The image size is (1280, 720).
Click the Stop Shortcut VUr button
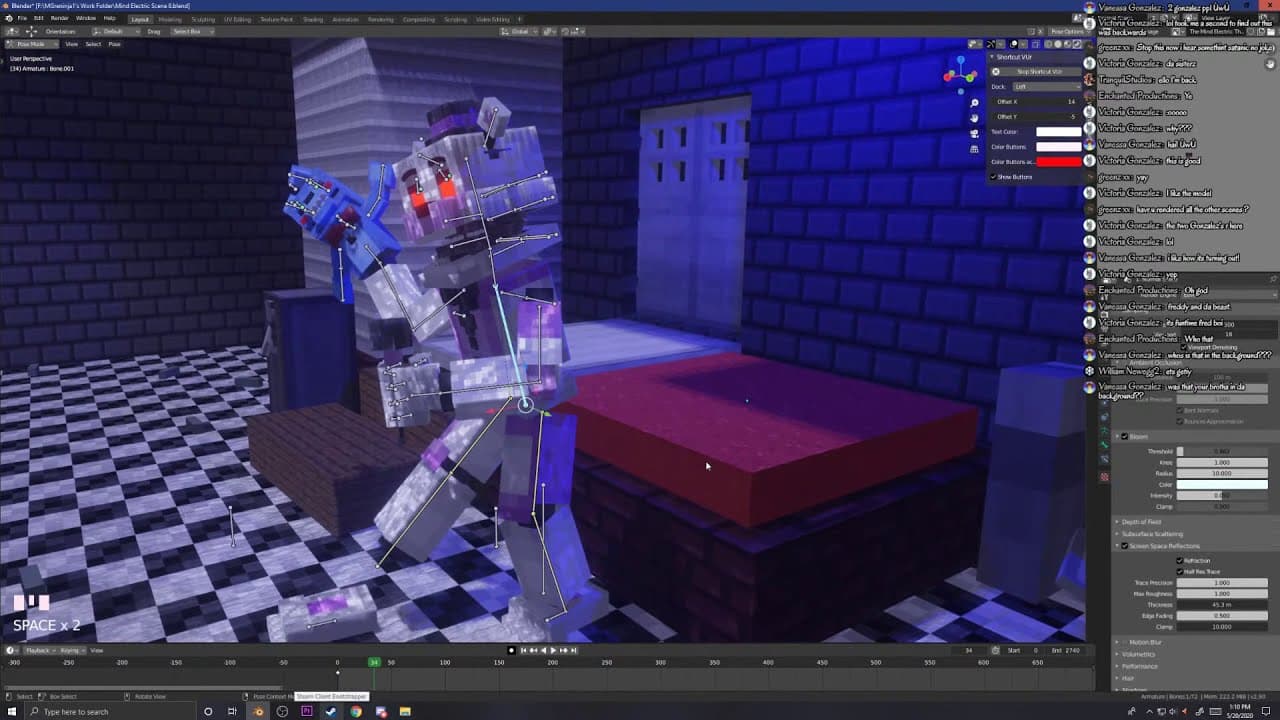(1035, 71)
